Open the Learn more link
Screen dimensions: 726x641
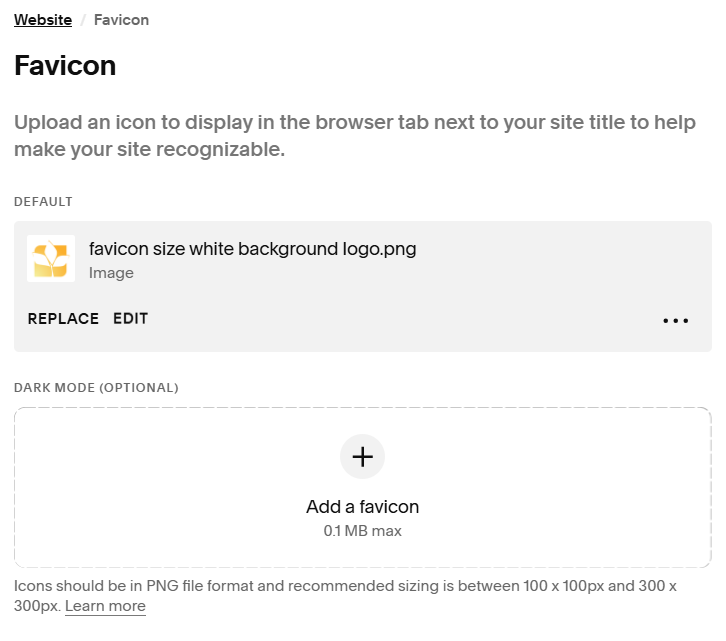[105, 606]
